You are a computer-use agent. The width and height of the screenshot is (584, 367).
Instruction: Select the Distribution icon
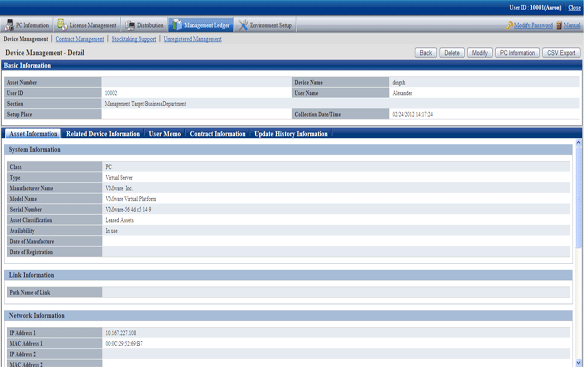coord(130,25)
